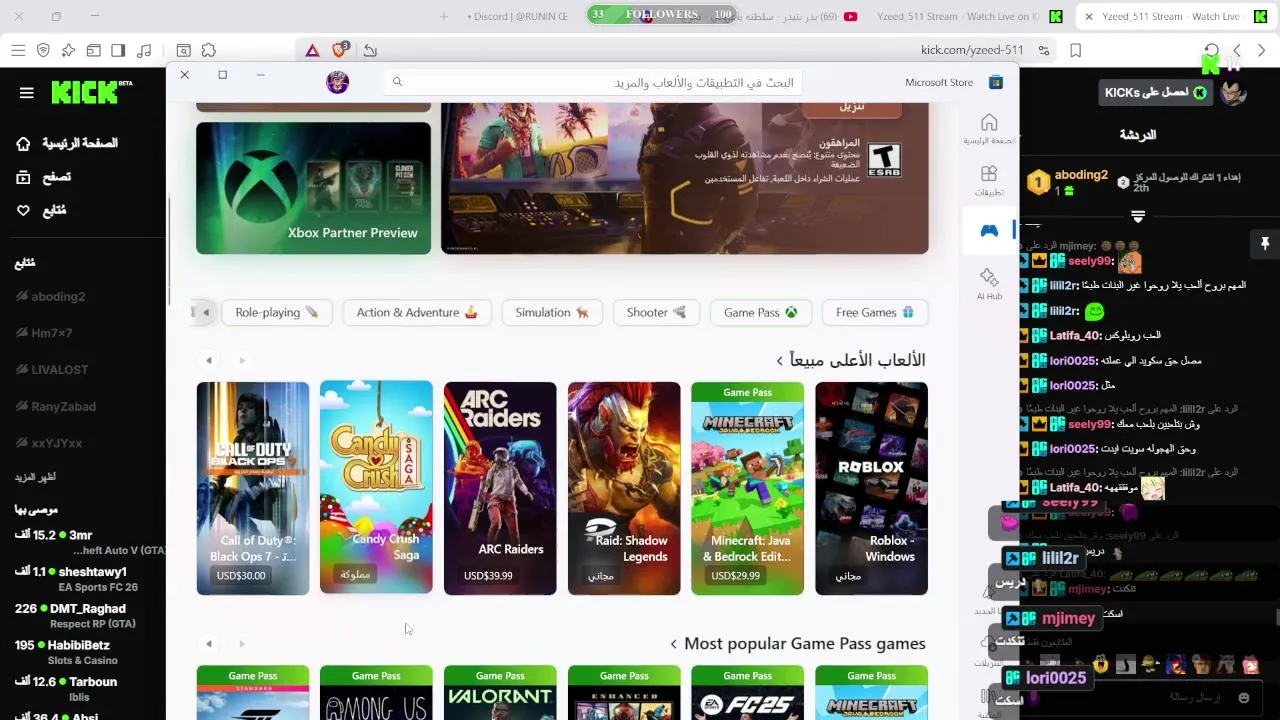Click the pin icon in chat panel

(1264, 244)
